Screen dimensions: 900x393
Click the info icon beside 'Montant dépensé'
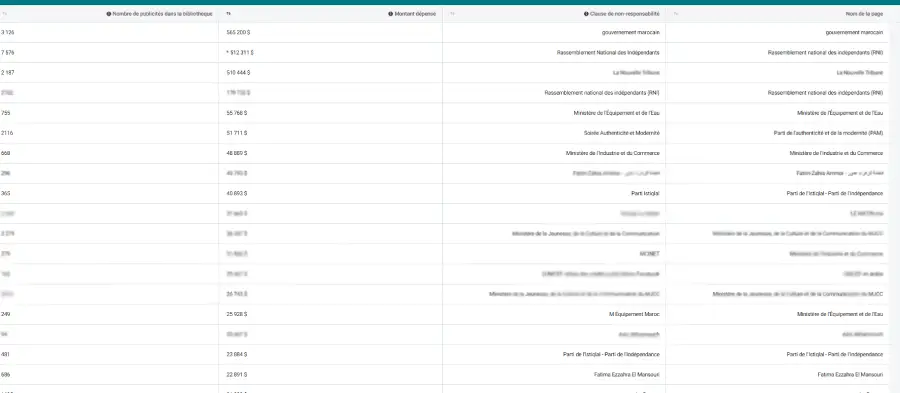pos(390,14)
